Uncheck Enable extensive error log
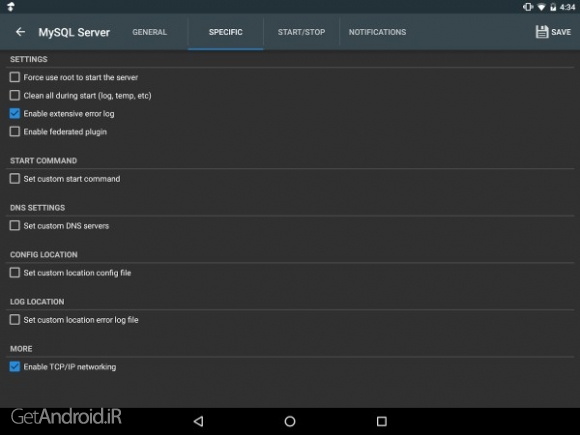Image resolution: width=580 pixels, height=435 pixels. tap(14, 113)
